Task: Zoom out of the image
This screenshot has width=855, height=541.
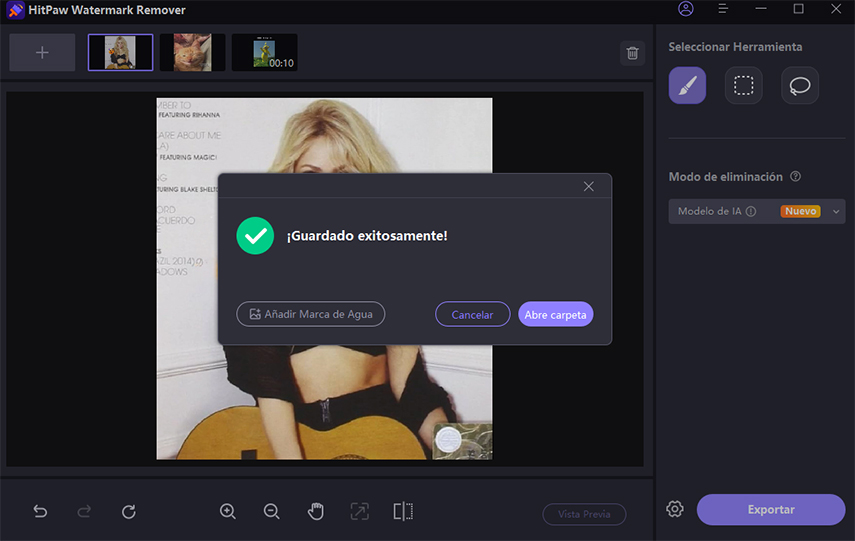Action: click(x=272, y=511)
